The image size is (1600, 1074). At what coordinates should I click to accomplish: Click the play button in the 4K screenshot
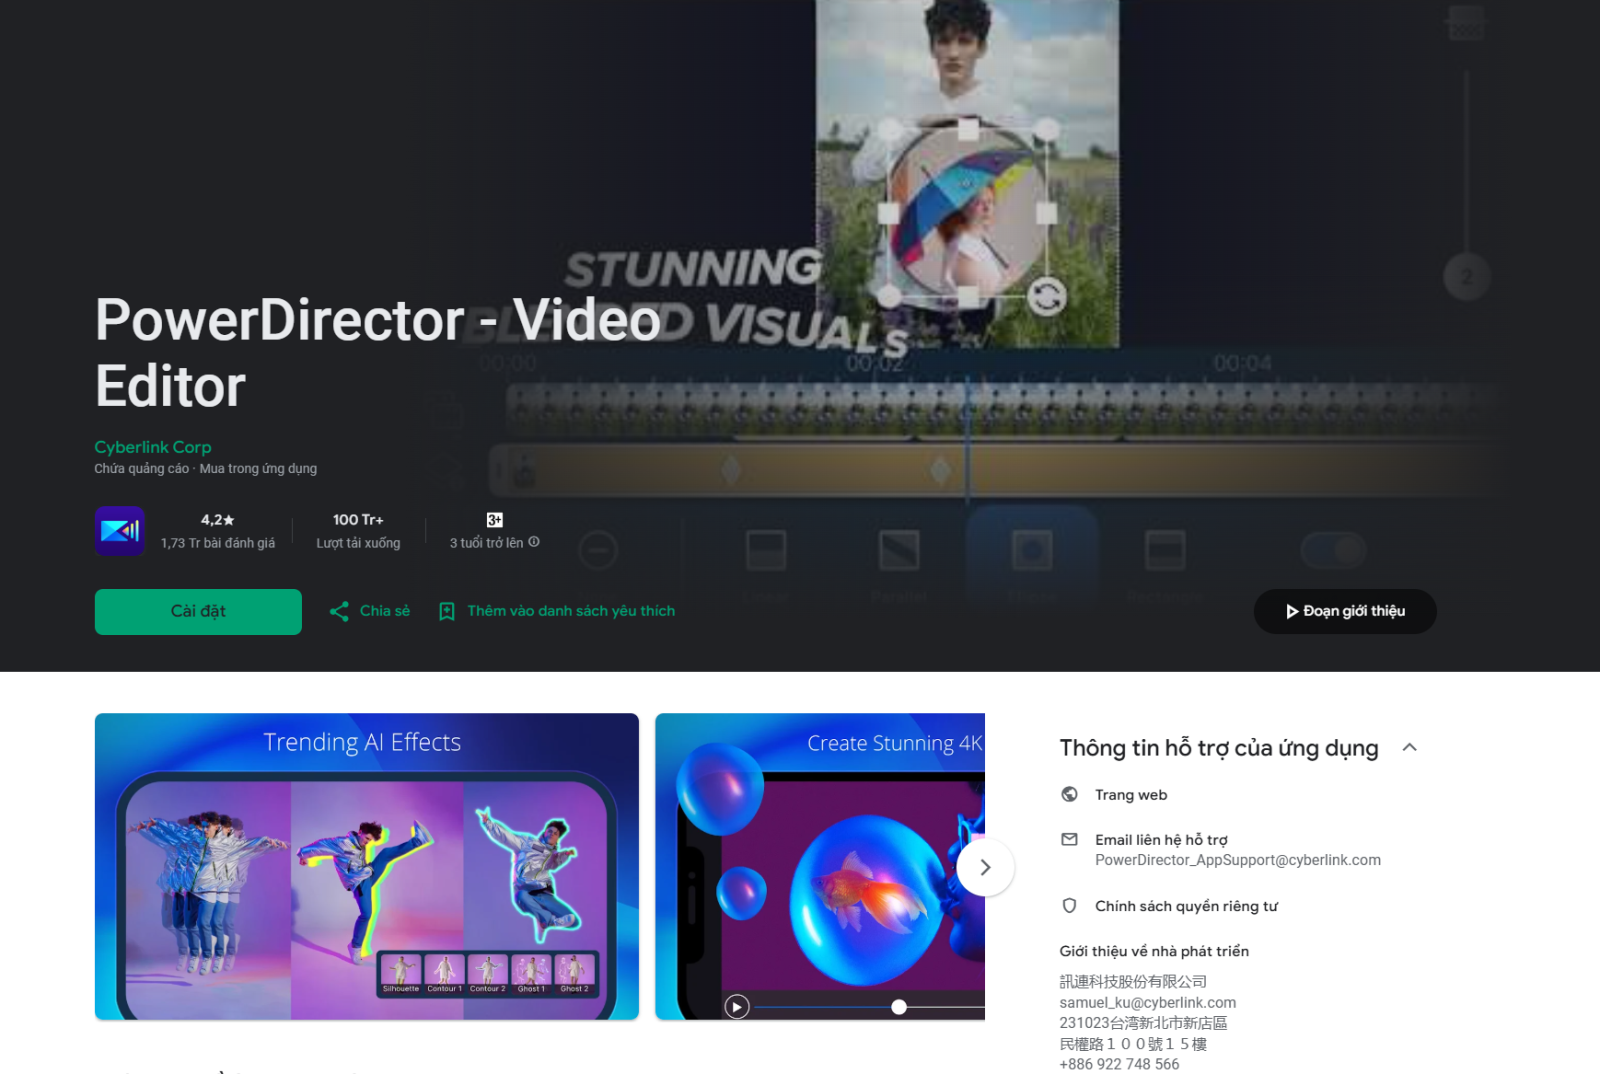737,1007
